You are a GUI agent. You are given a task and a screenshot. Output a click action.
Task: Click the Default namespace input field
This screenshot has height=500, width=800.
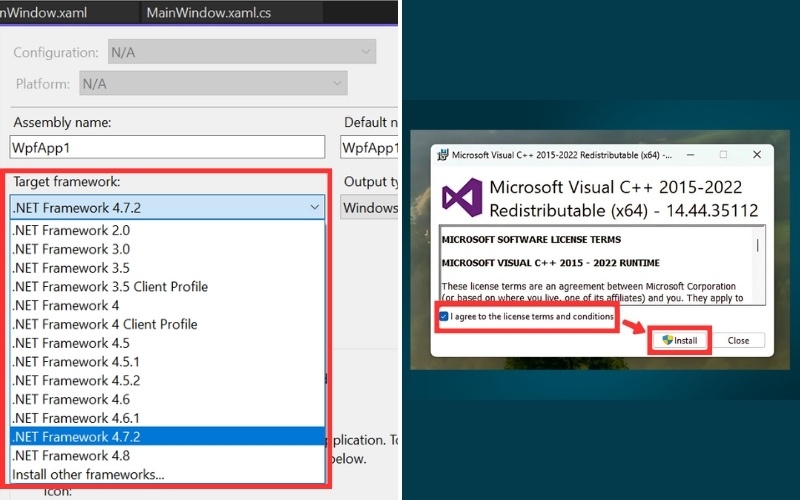pos(369,147)
